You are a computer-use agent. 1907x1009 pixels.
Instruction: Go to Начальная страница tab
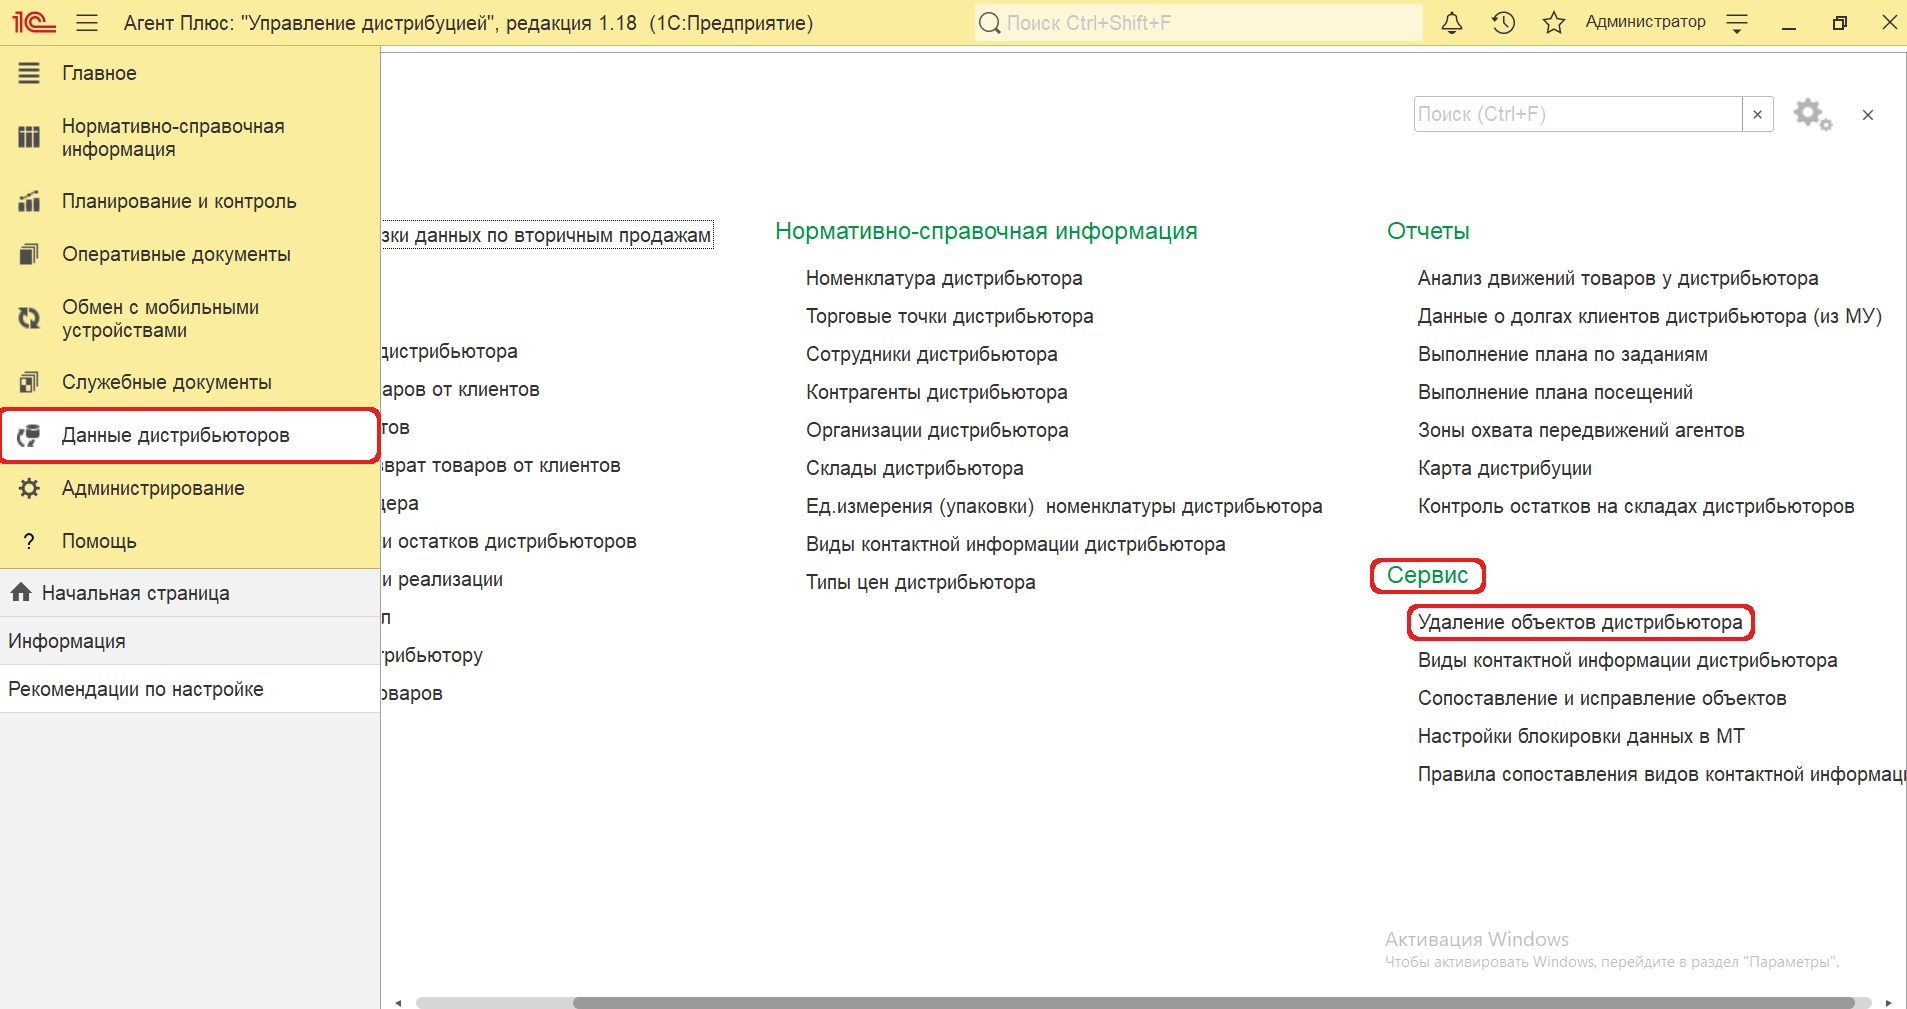pos(190,593)
